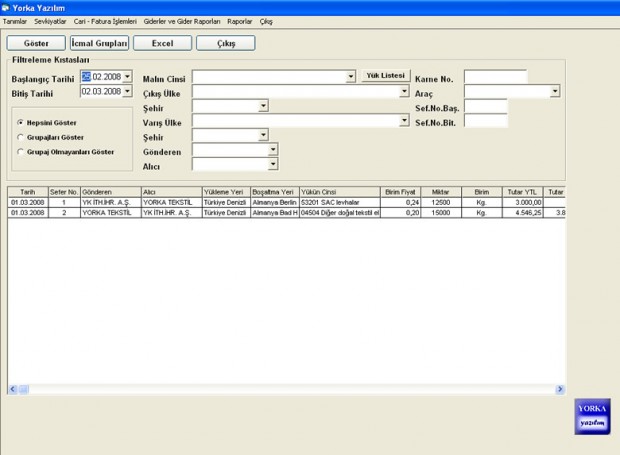620x455 pixels.
Task: Click the 4.546,25 amount cell
Action: point(522,213)
